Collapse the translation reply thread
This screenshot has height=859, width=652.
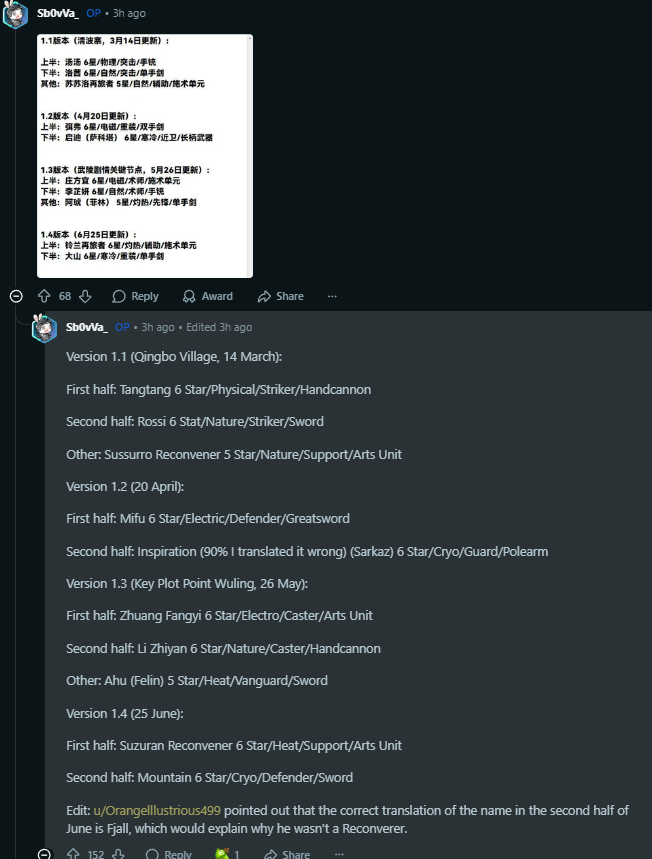tap(45, 854)
